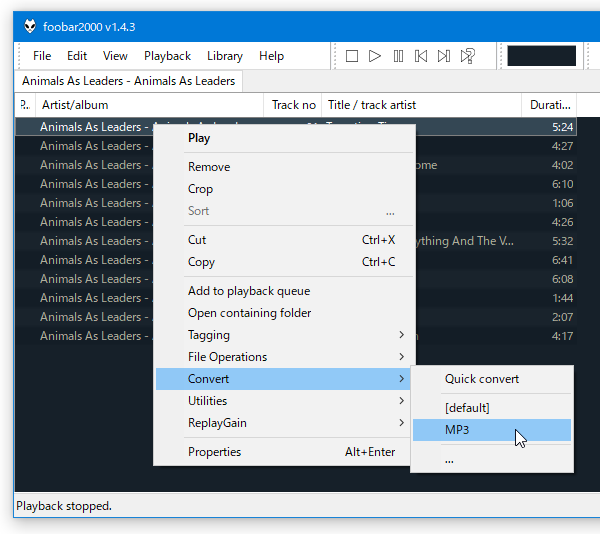Select the track with duration 1:44
Image resolution: width=600 pixels, height=534 pixels.
pos(296,298)
